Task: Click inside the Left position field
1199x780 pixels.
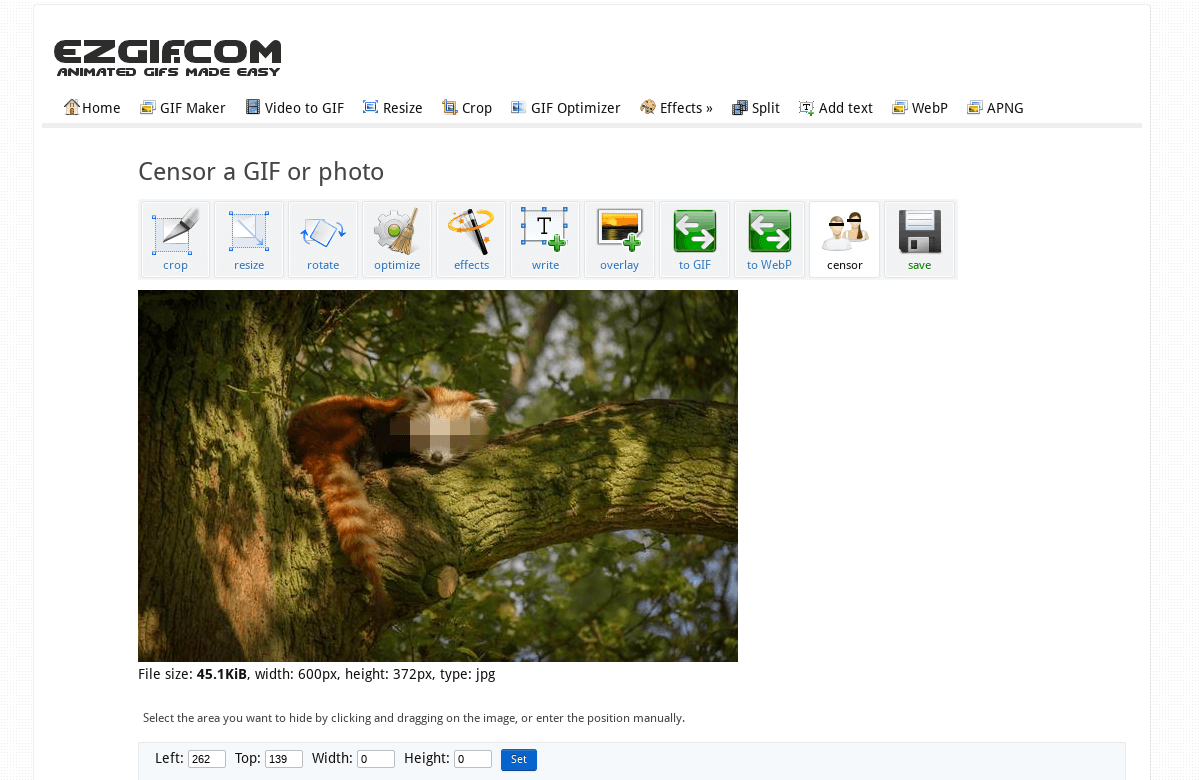Action: pos(206,759)
